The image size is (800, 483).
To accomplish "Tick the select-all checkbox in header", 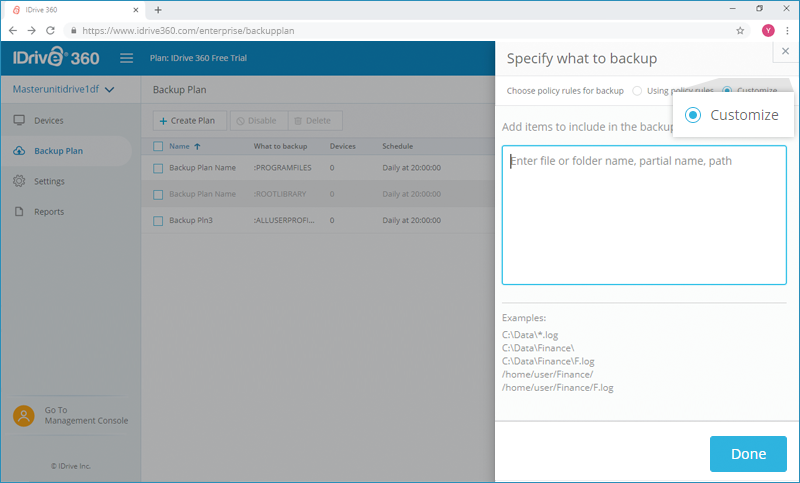I will (158, 146).
